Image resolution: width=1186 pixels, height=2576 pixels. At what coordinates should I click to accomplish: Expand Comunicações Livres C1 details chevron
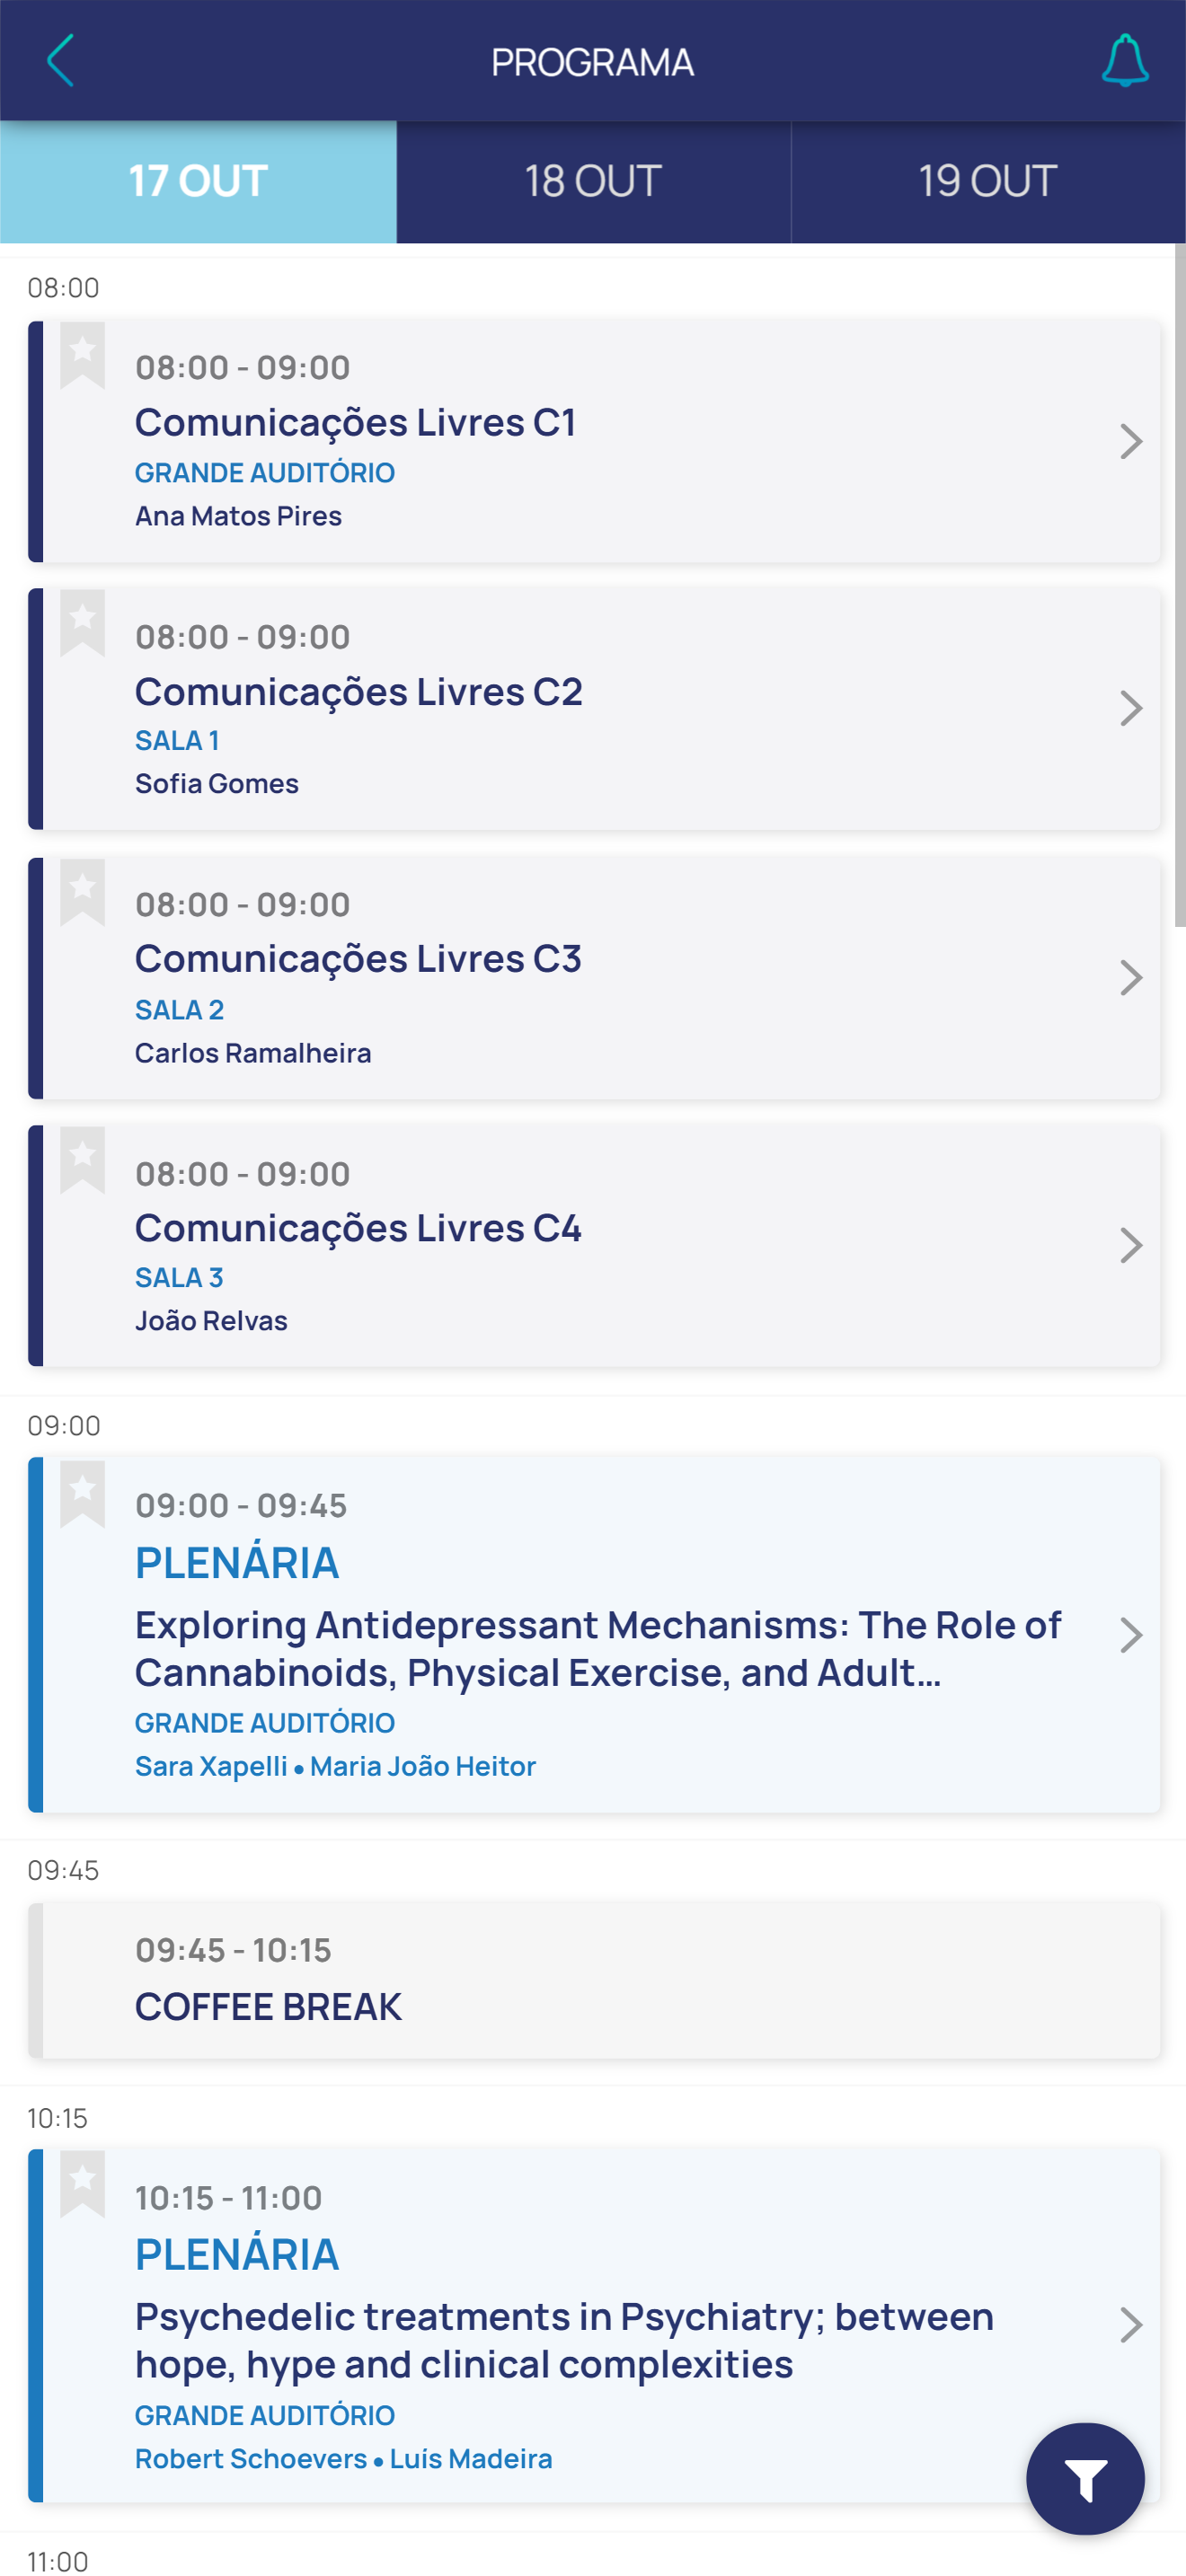1131,441
